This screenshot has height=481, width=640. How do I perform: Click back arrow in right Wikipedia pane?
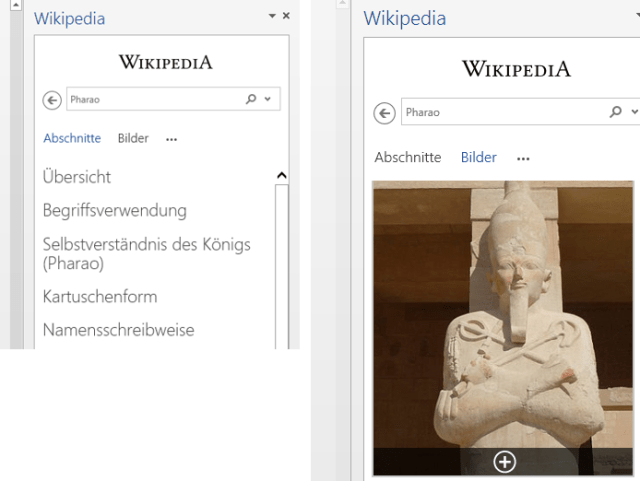[384, 113]
